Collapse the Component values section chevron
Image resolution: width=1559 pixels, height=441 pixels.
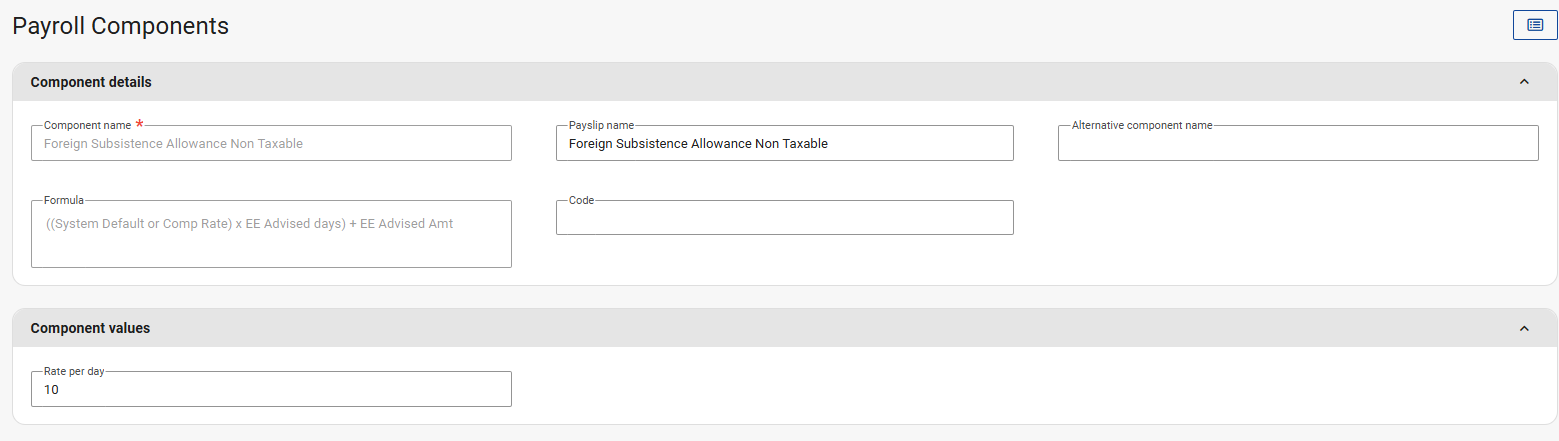1524,328
